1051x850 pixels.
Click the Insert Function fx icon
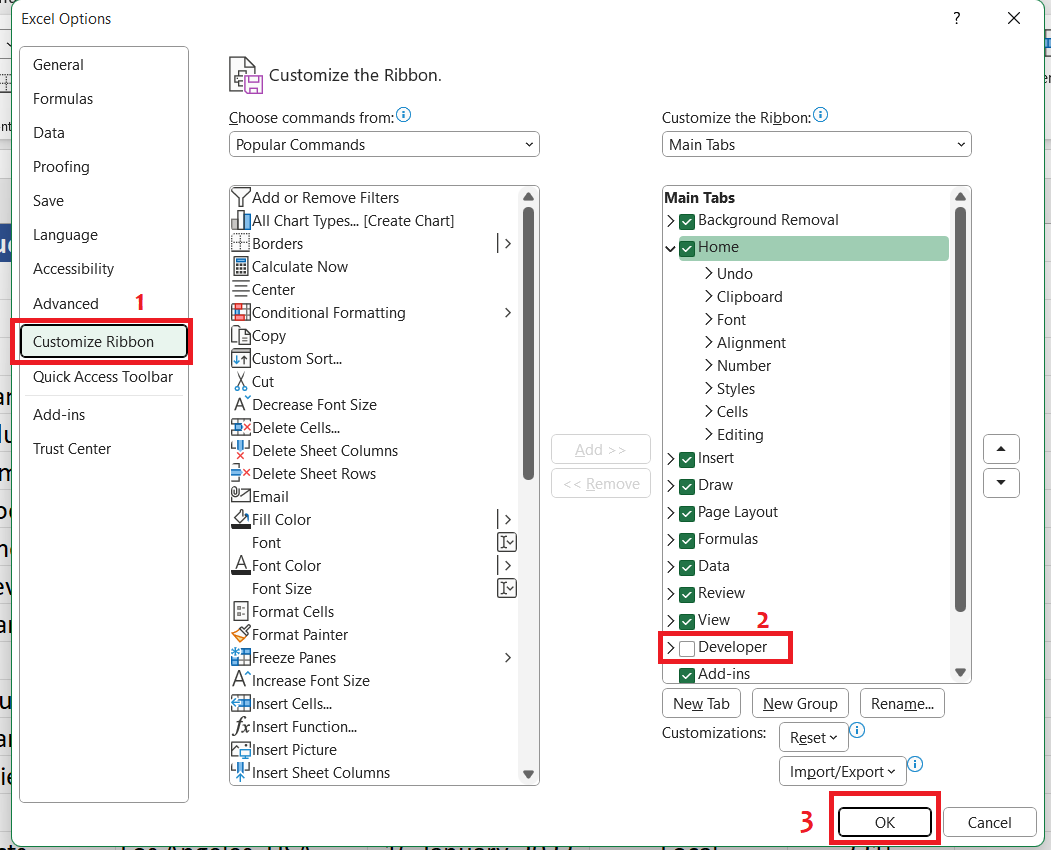[x=241, y=727]
